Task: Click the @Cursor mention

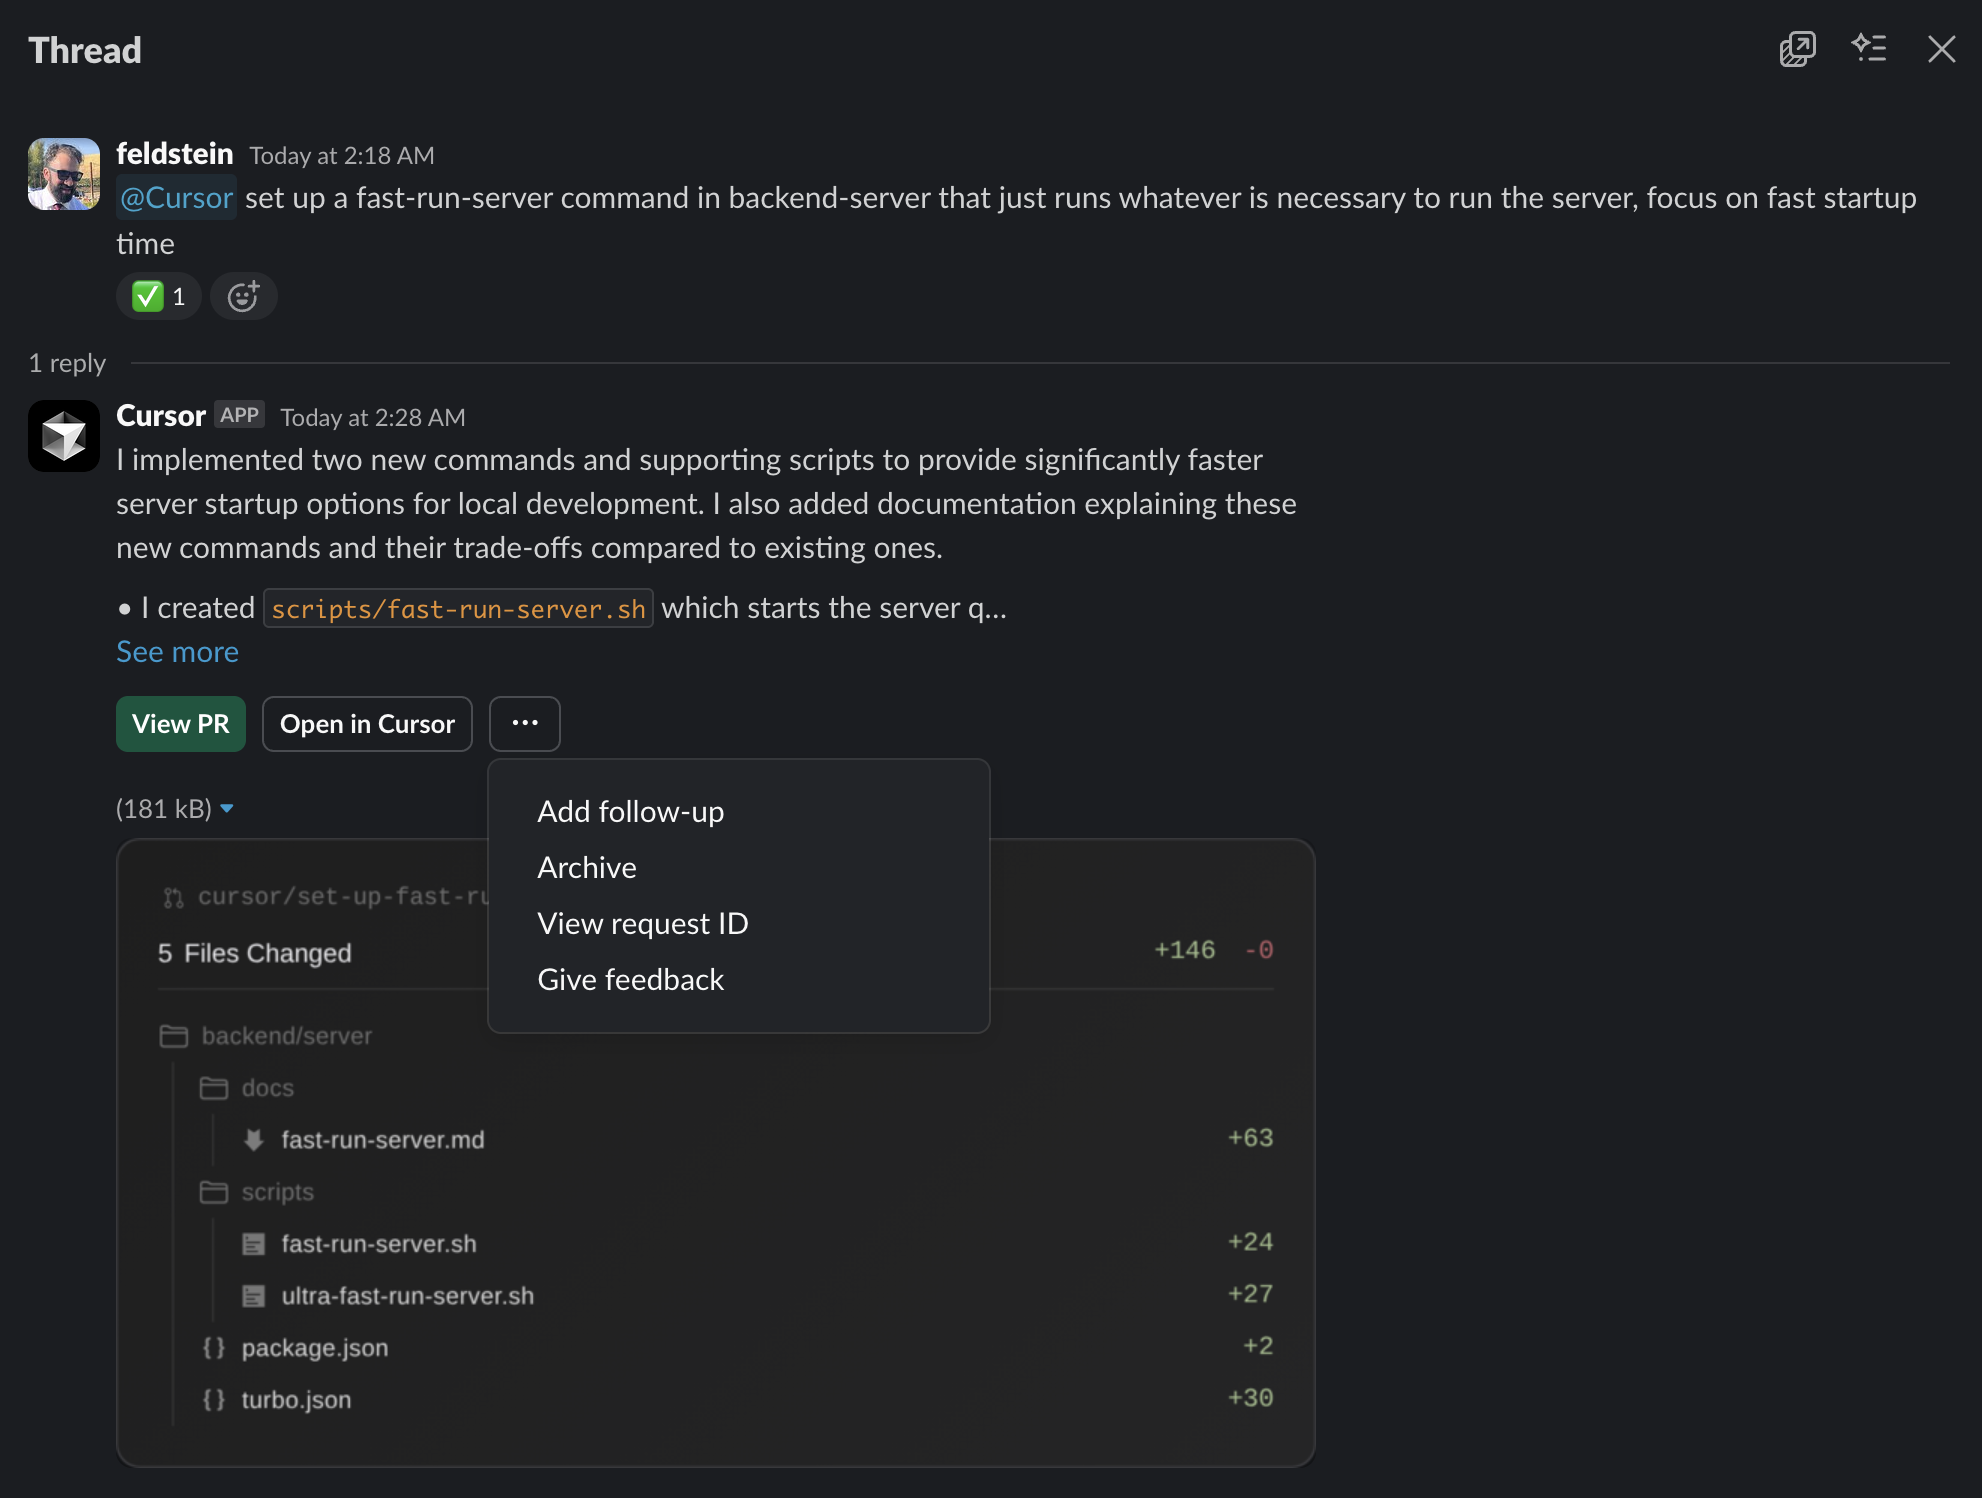Action: (x=176, y=198)
